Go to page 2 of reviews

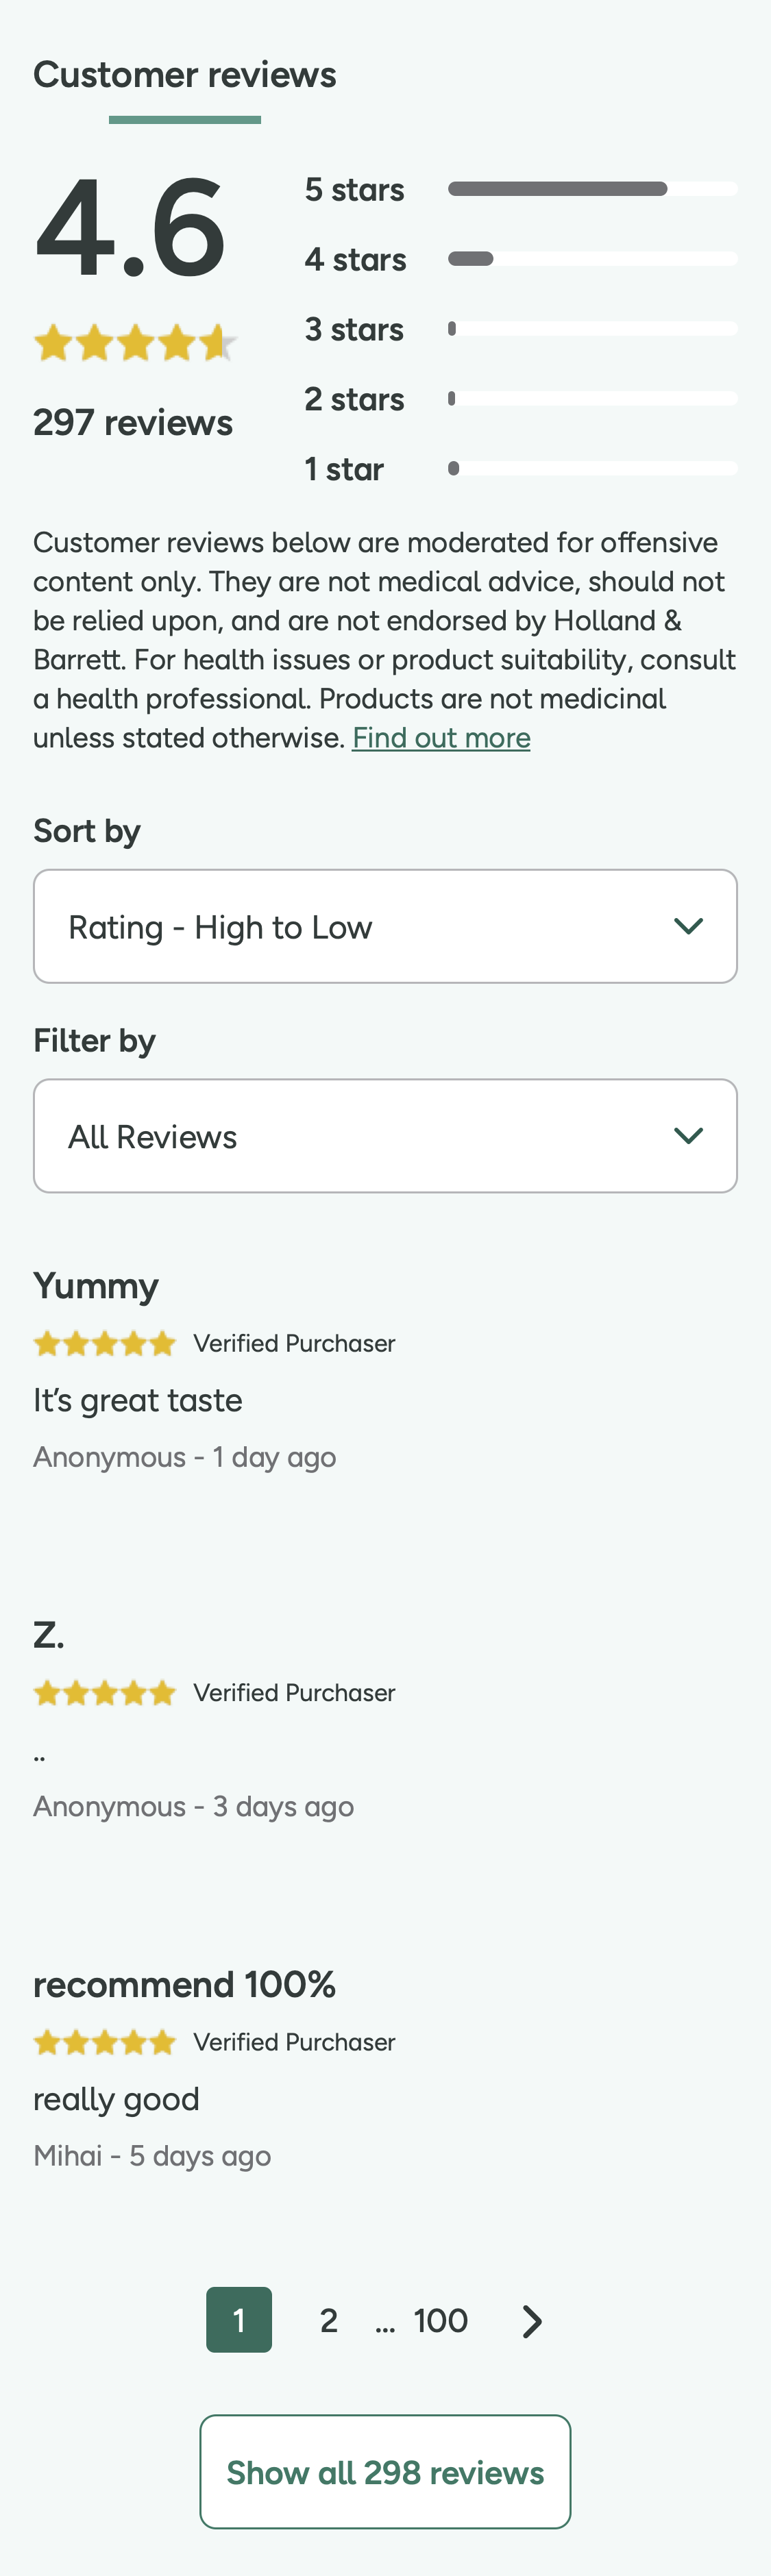click(328, 2321)
